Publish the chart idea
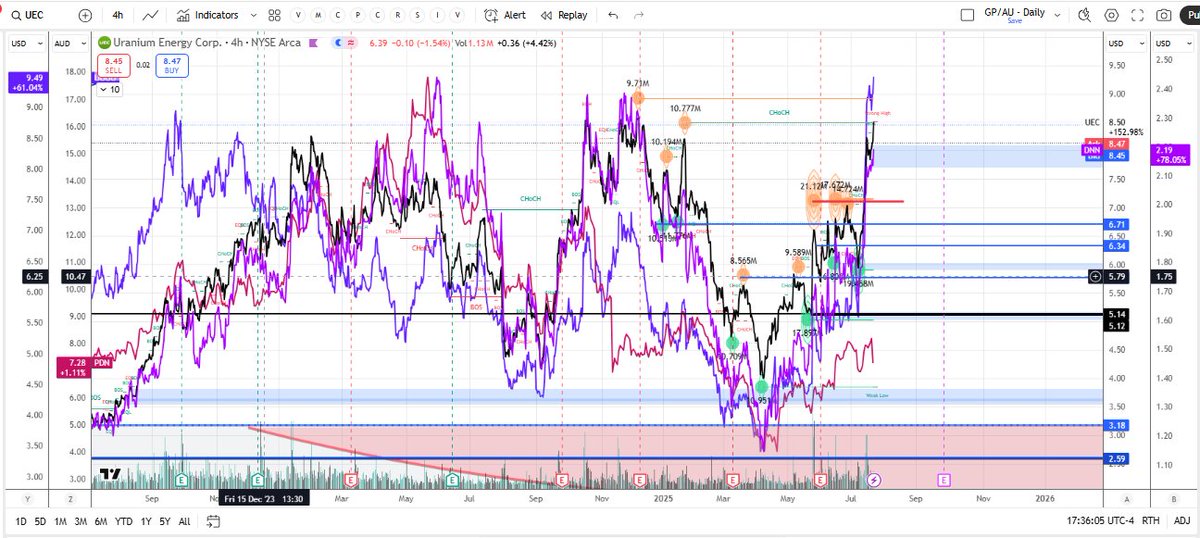 click(1190, 15)
